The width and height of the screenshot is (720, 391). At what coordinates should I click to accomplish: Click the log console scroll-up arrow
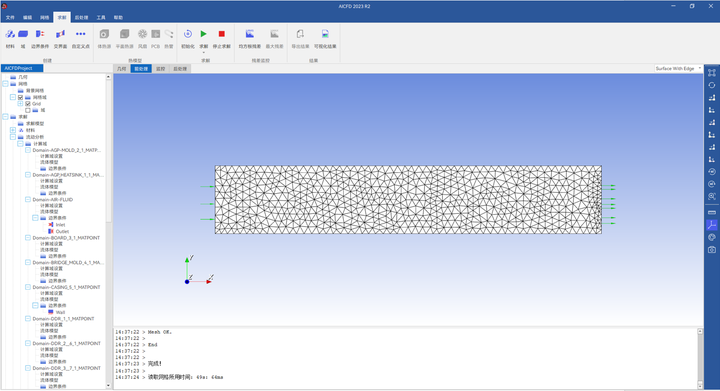tap(700, 331)
